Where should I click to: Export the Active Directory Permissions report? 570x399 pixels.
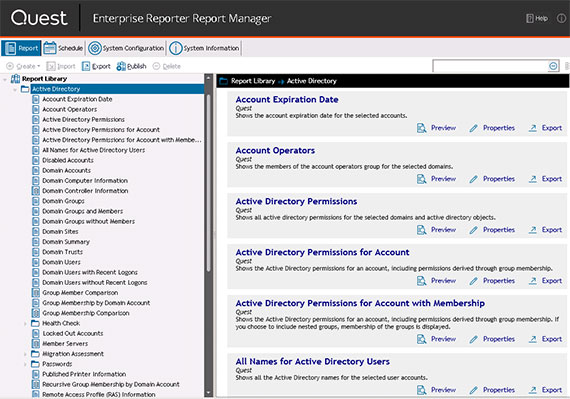tap(545, 230)
